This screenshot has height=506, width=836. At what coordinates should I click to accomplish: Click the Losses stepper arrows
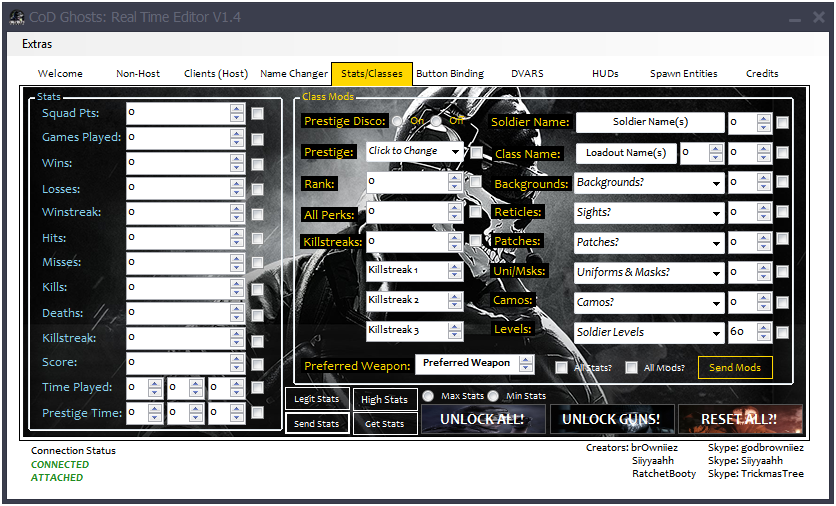237,188
